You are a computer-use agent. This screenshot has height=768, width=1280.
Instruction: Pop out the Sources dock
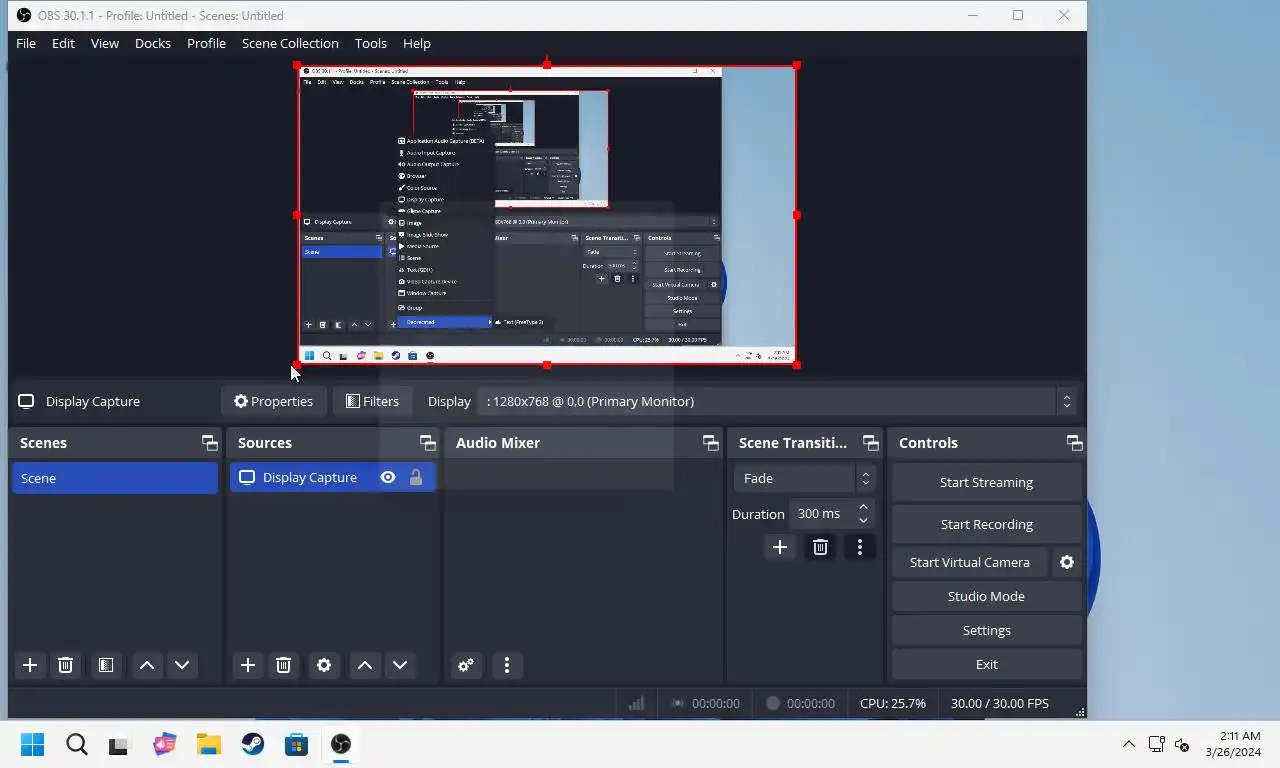point(427,443)
